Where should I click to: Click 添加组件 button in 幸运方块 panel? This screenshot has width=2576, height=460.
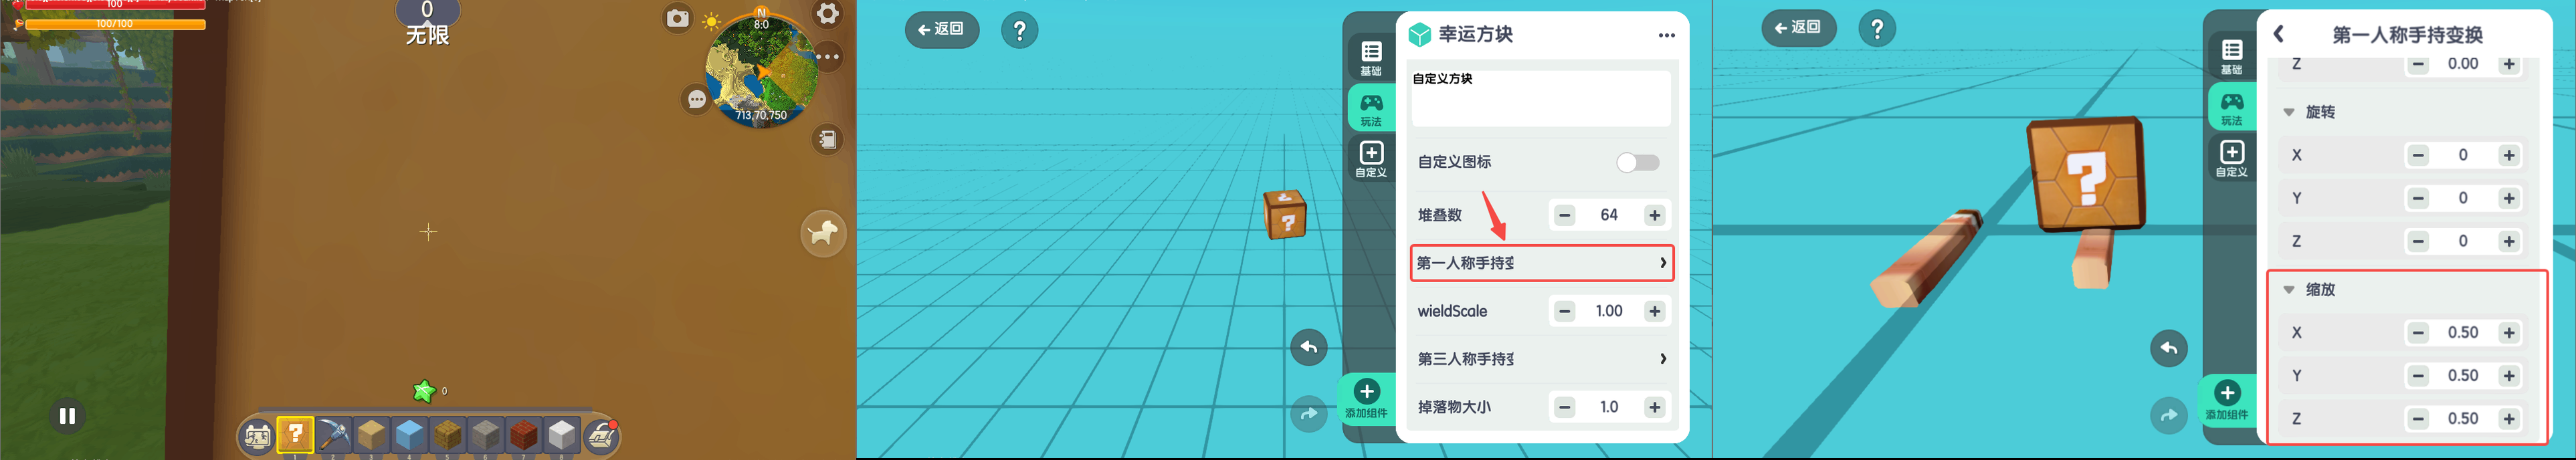coord(1366,398)
